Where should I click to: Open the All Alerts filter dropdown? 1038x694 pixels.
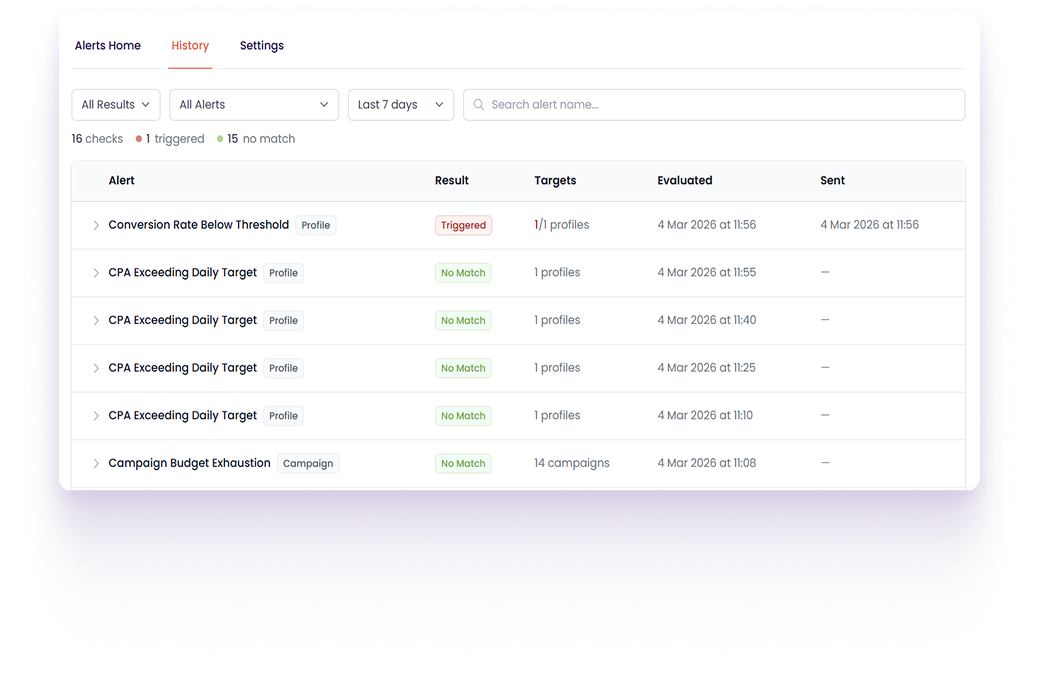(254, 105)
